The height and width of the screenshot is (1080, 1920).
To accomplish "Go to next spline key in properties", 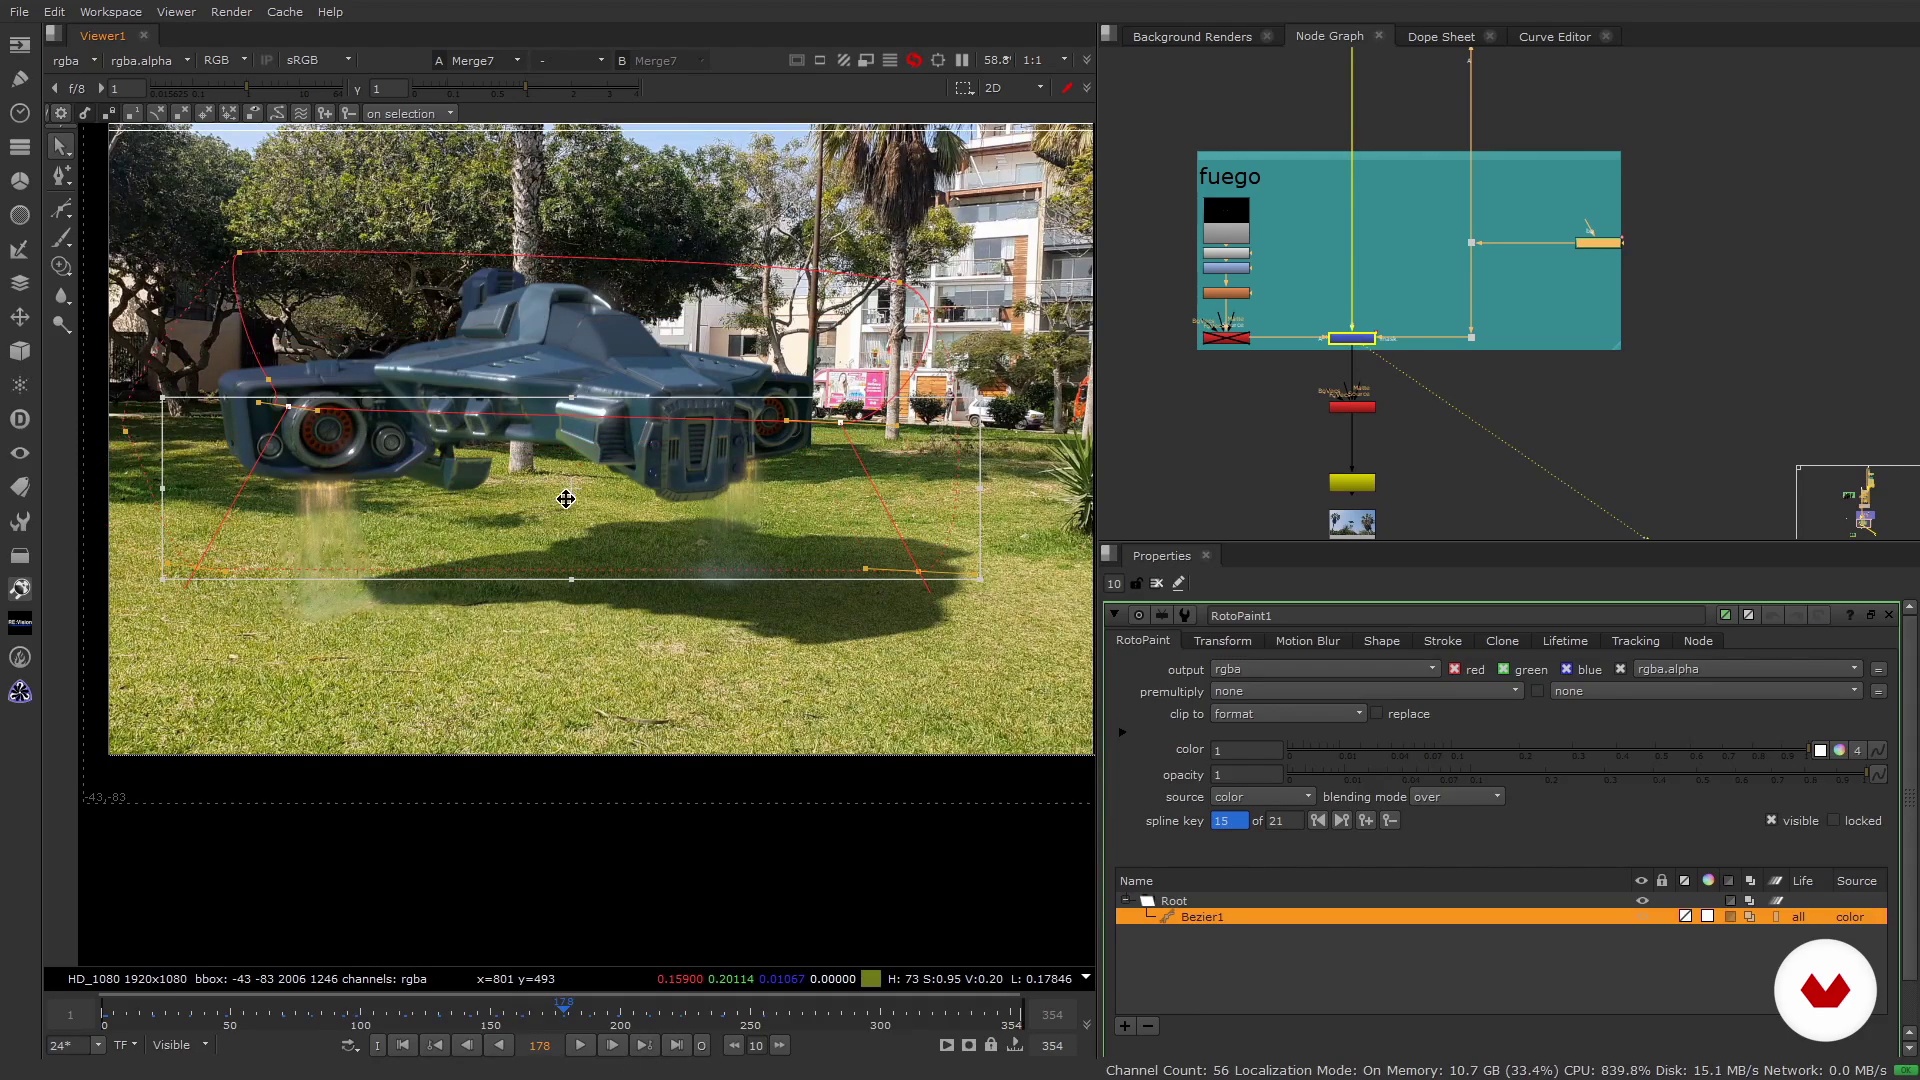I will pos(1342,821).
